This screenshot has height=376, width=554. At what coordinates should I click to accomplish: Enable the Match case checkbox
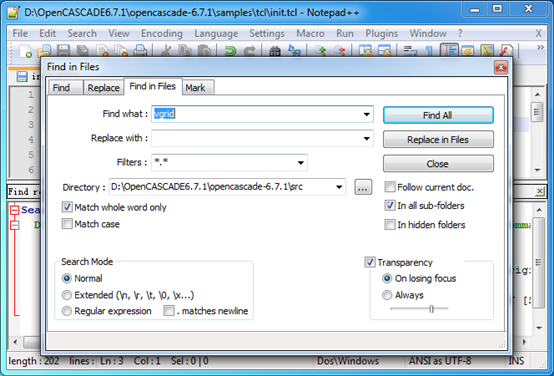pyautogui.click(x=67, y=224)
